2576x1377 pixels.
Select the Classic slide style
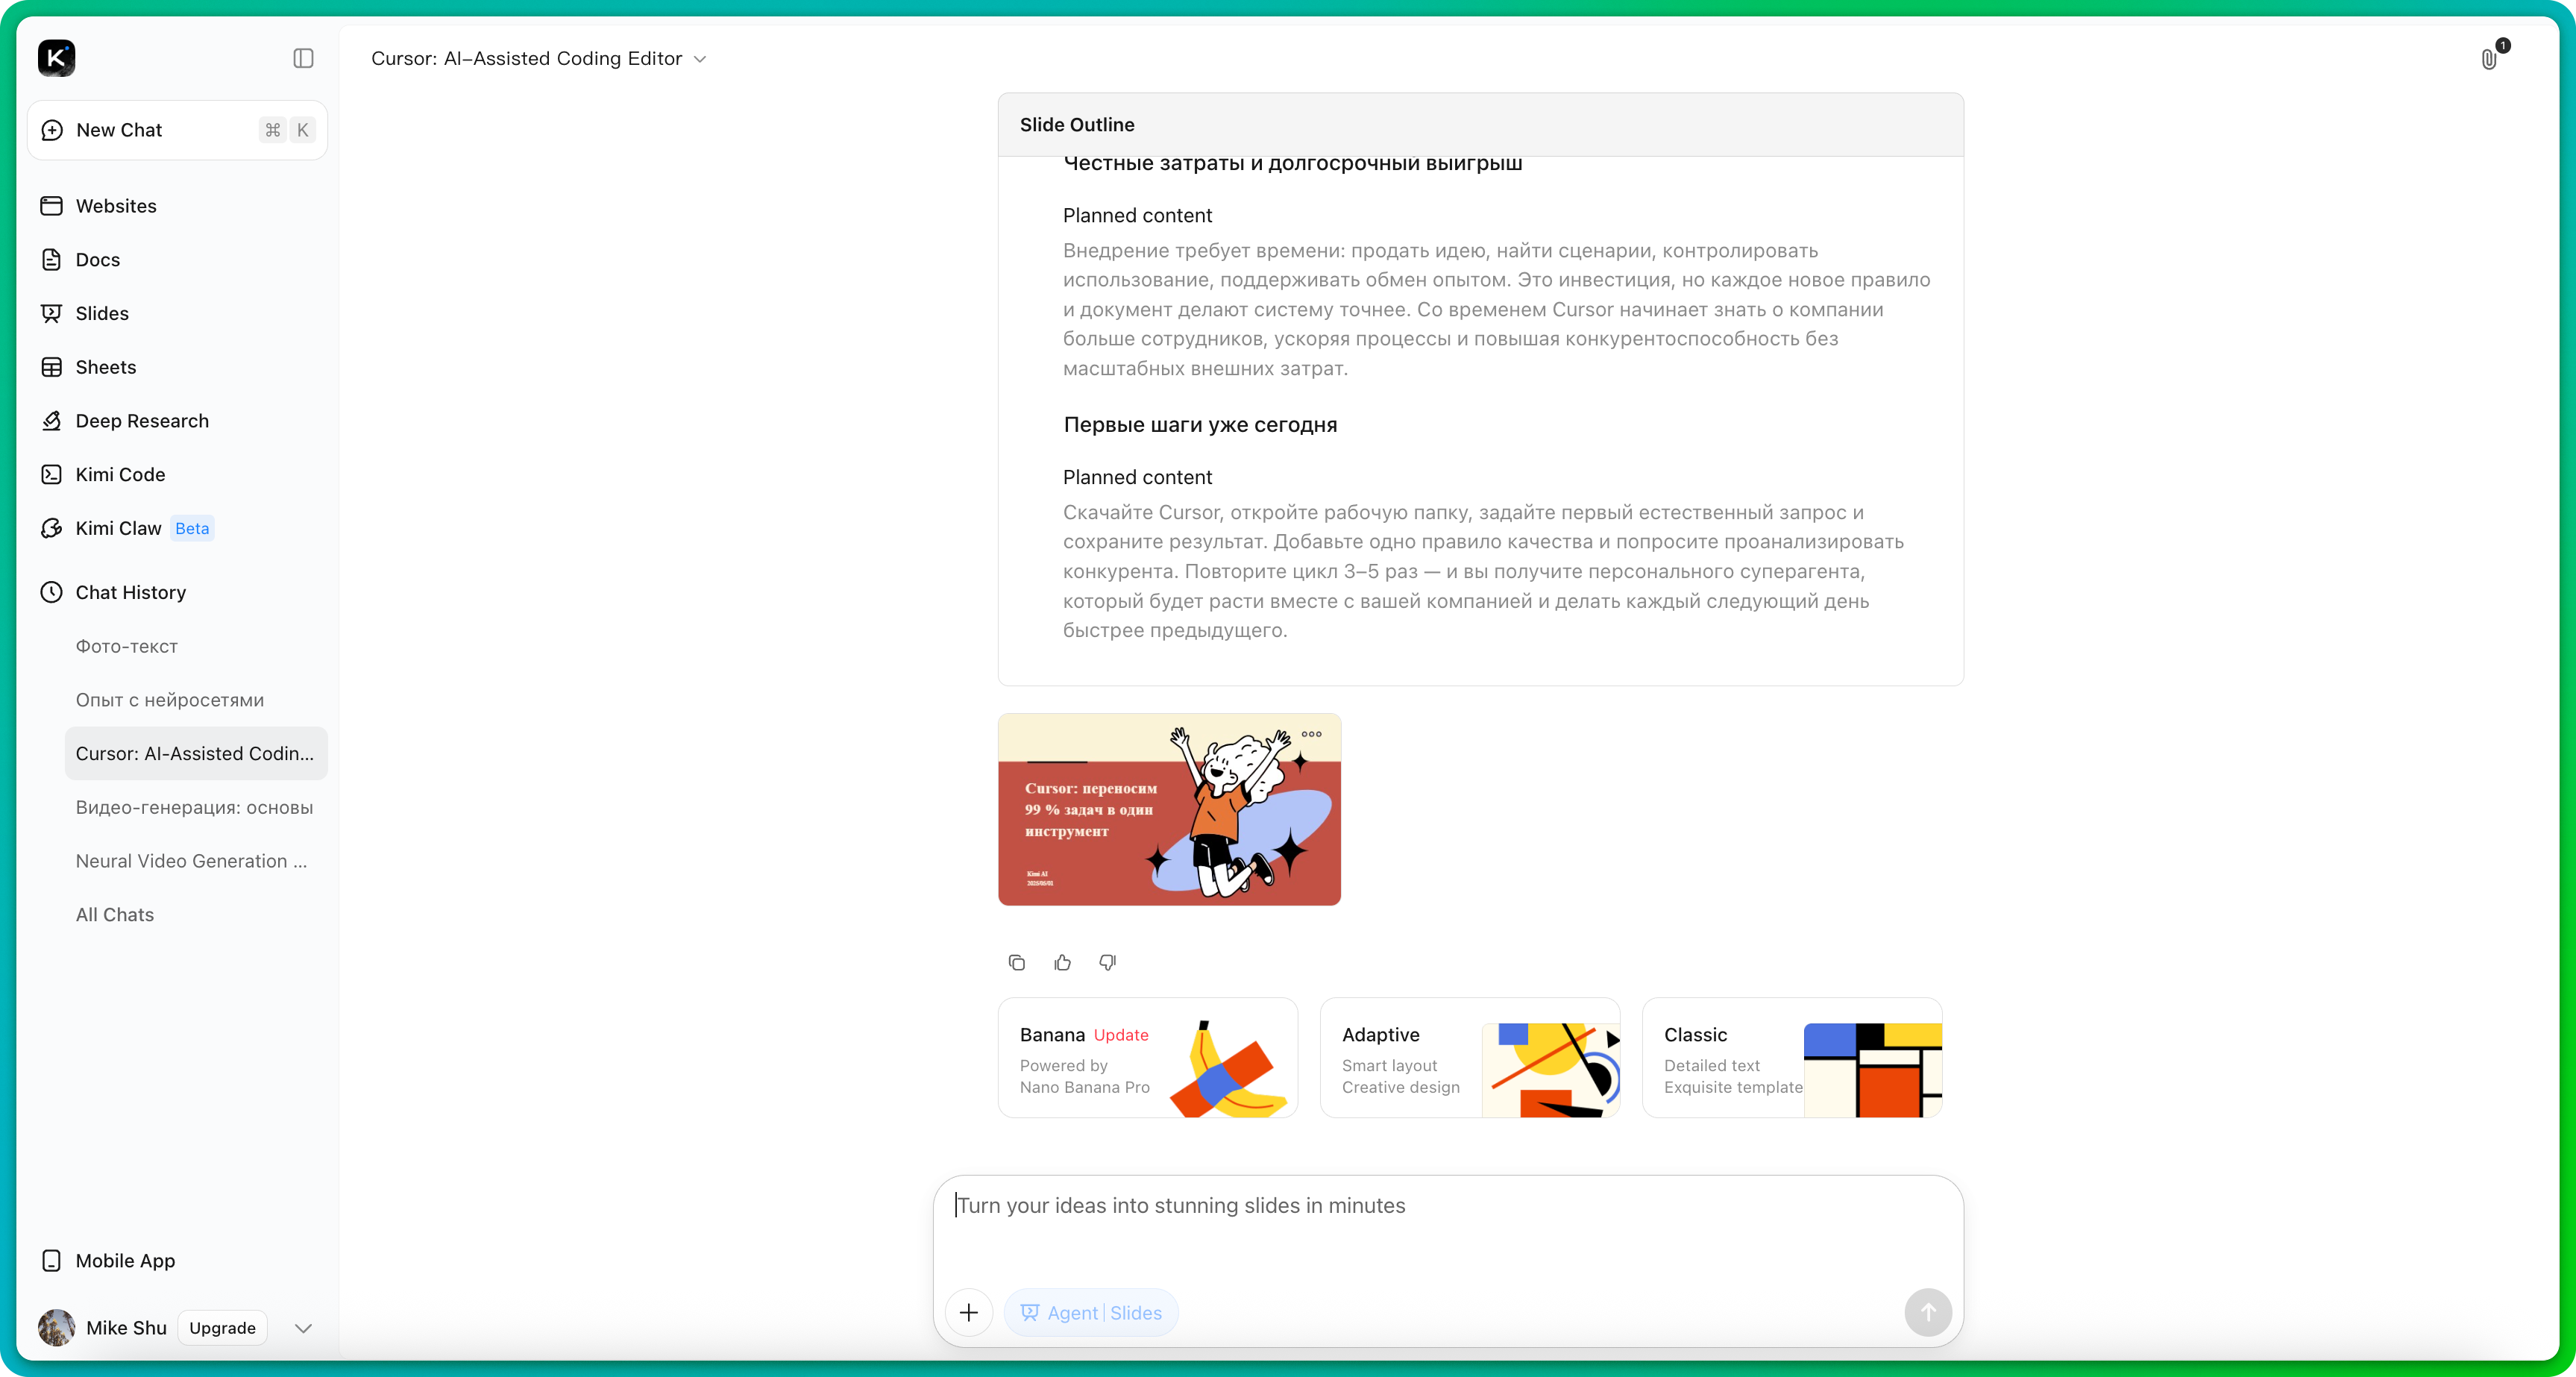(1791, 1058)
